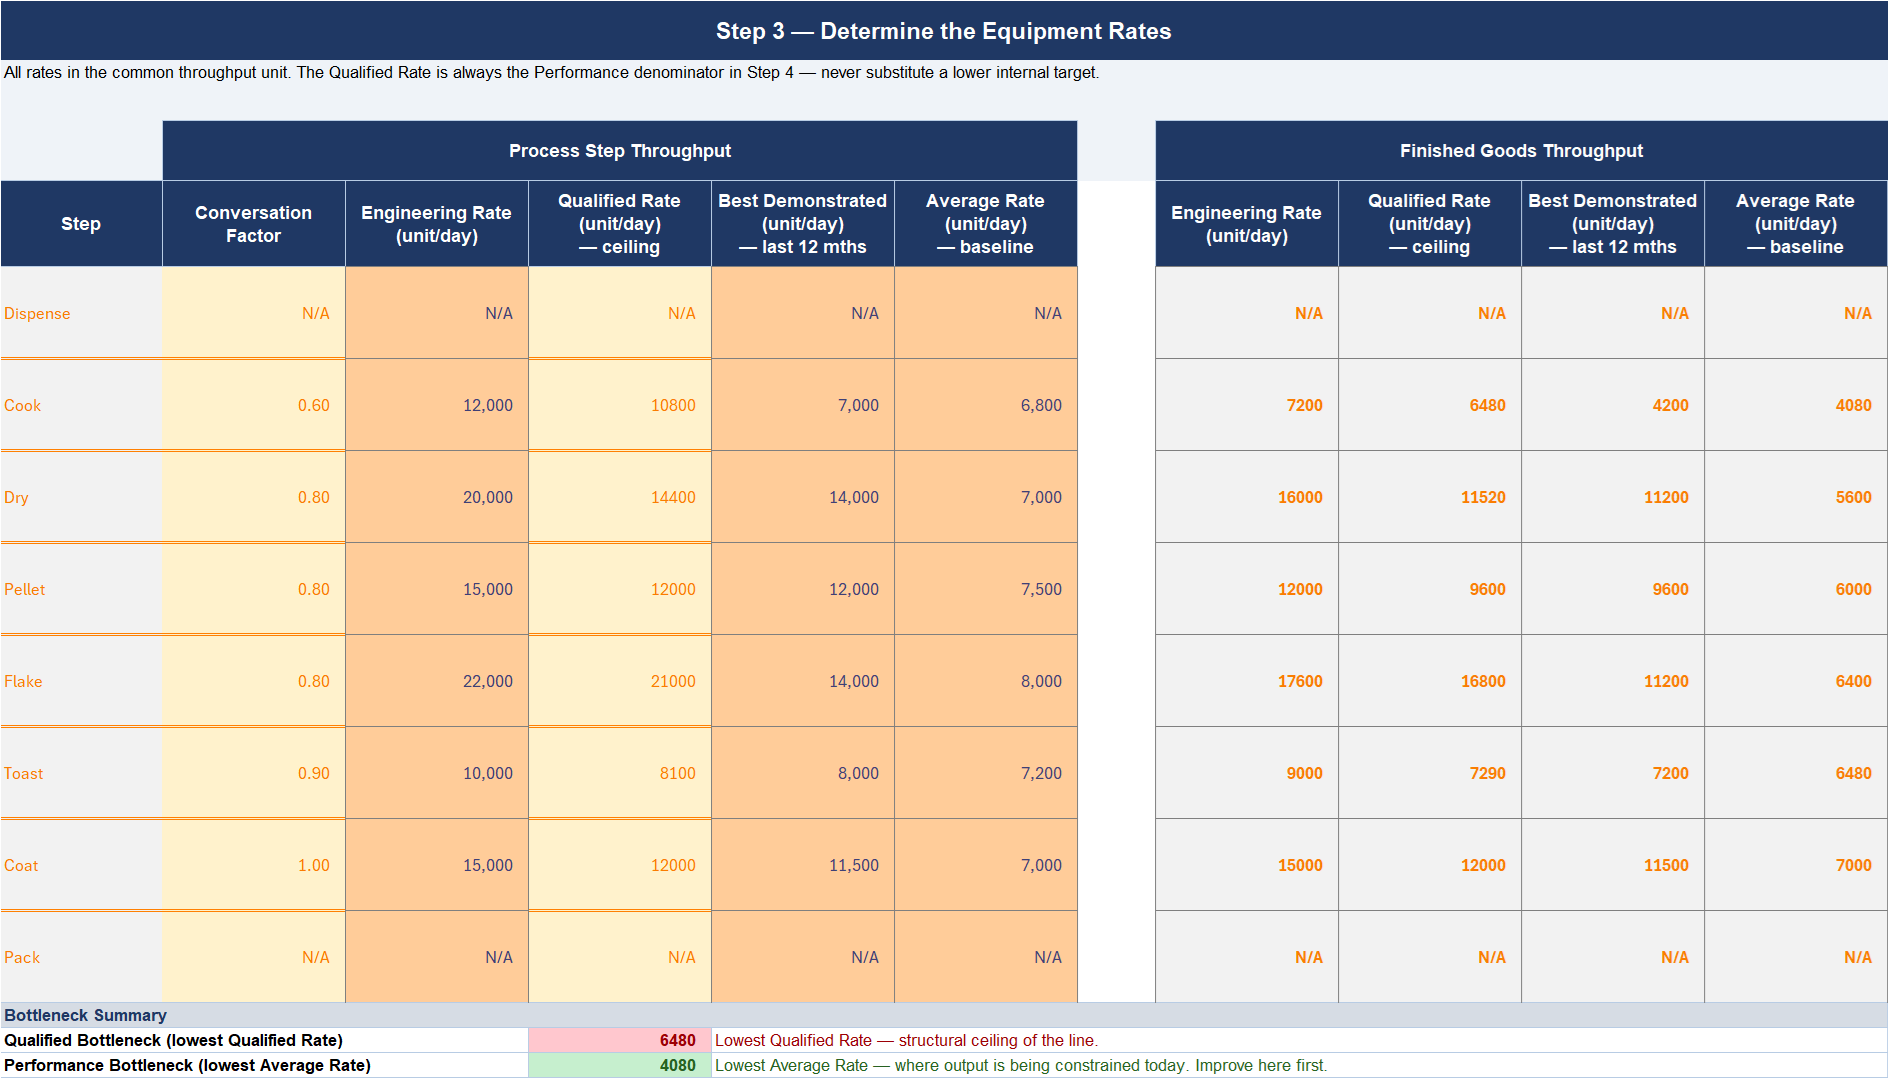This screenshot has width=1888, height=1078.
Task: Select the Finished Goods Throughput header
Action: pos(1521,151)
